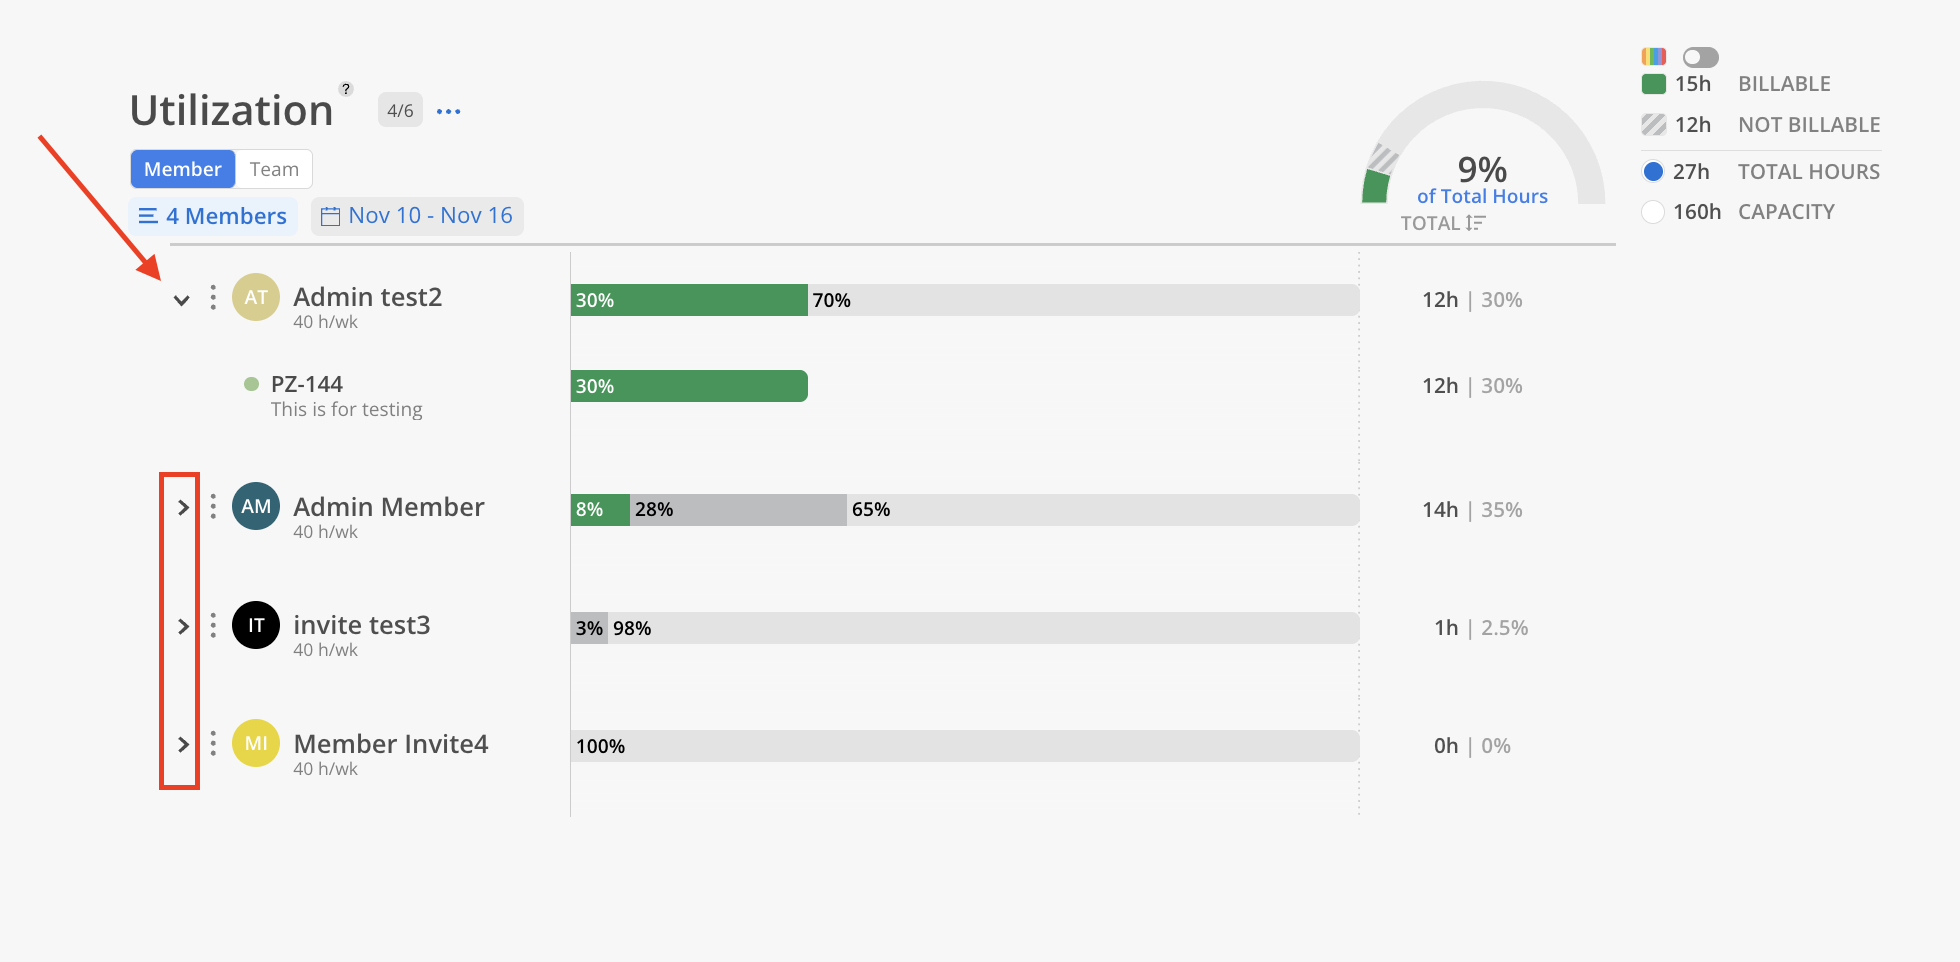Click the PZ-144 project bar at 30%
Screen dimensions: 1960x962
point(689,386)
